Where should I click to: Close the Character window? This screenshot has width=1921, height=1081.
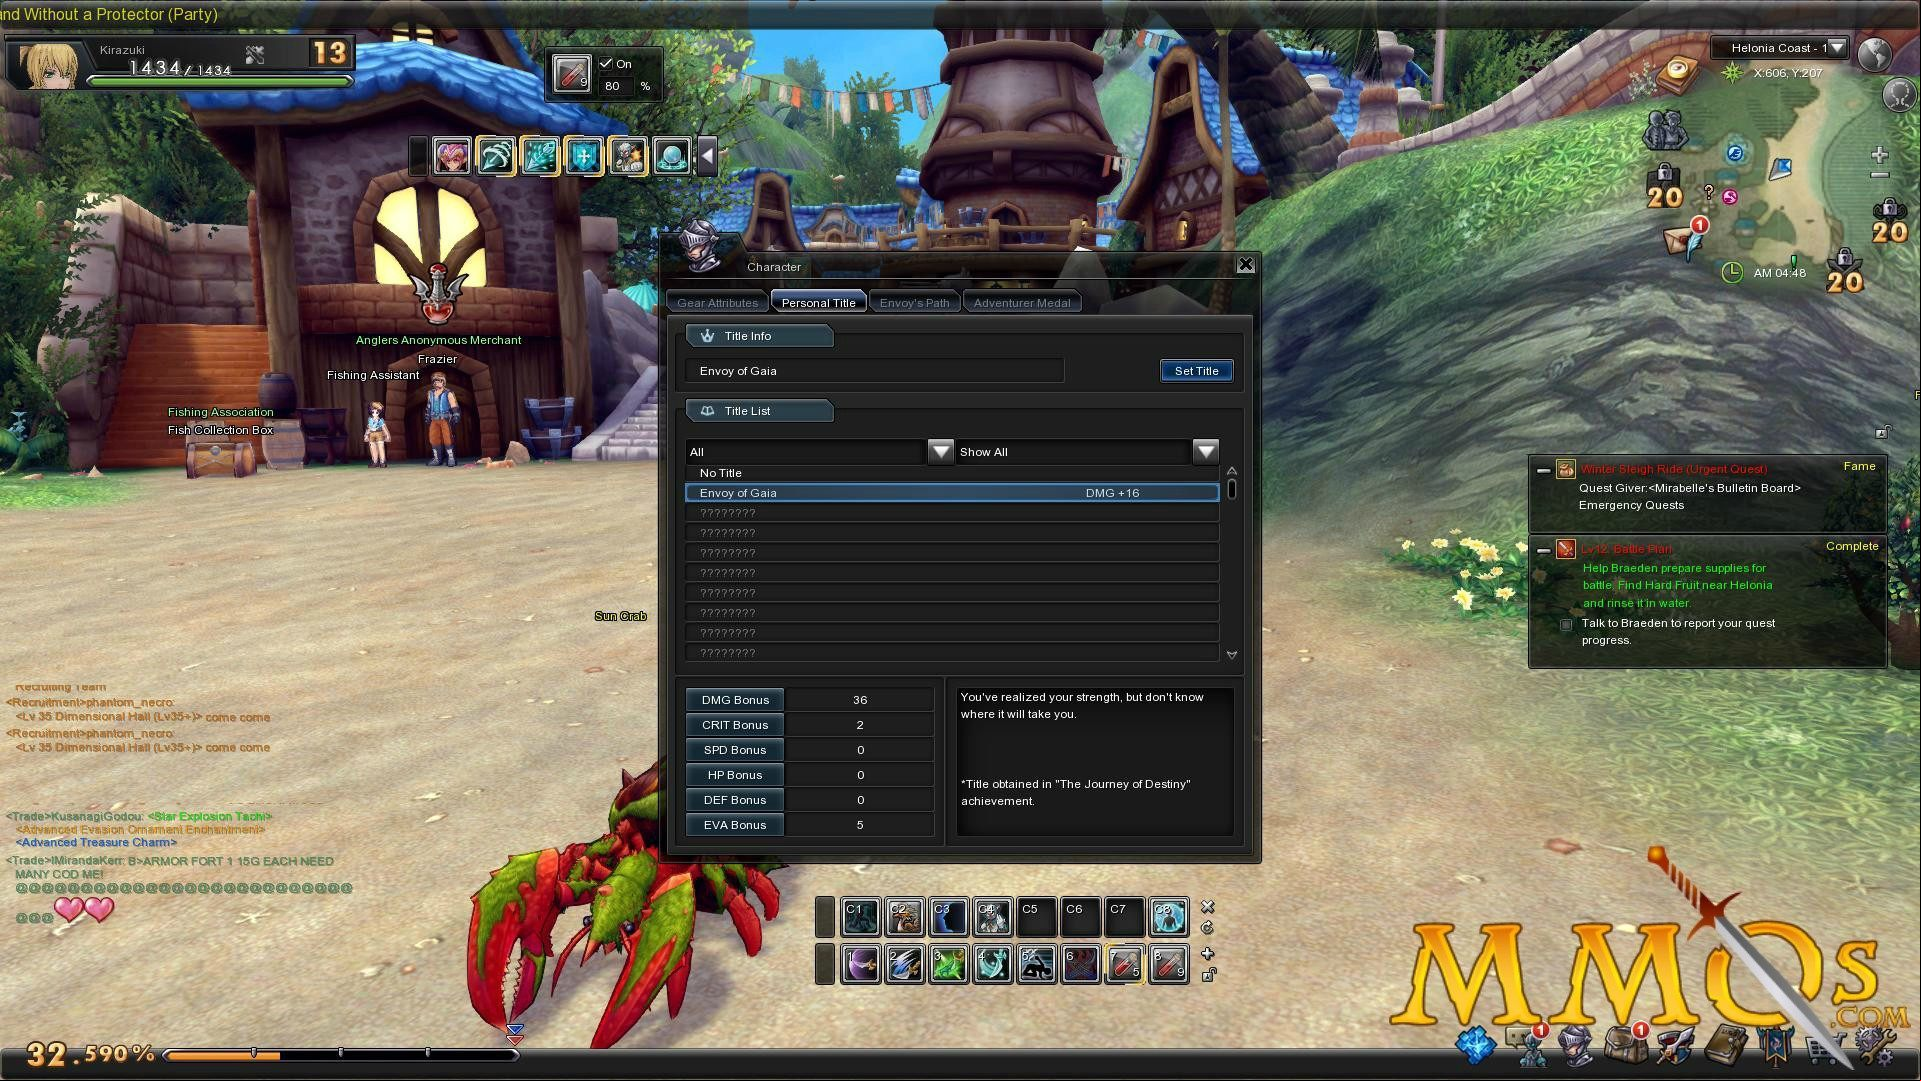1245,265
